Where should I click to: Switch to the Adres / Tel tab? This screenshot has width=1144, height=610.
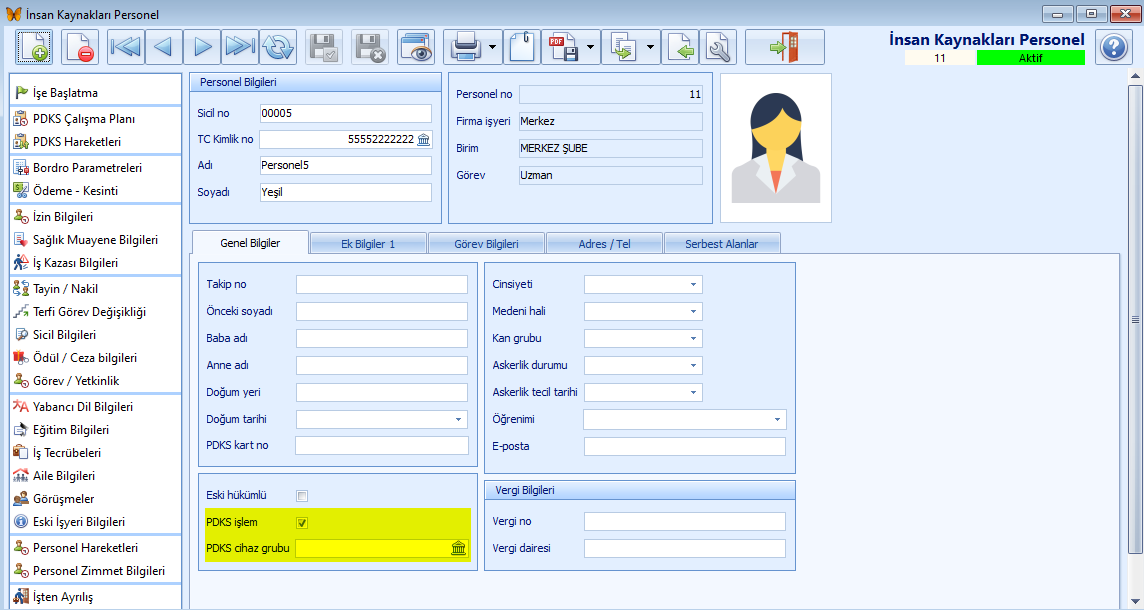pos(604,242)
